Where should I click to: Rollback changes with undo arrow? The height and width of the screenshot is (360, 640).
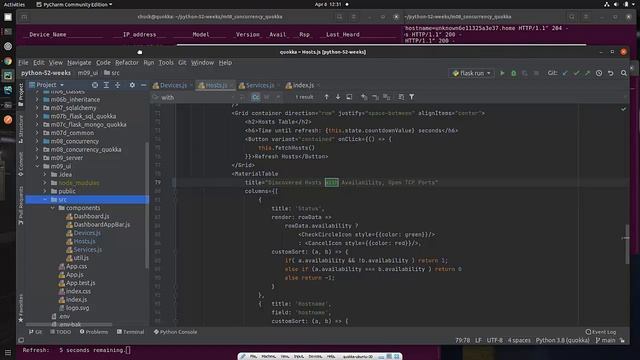(x=611, y=73)
